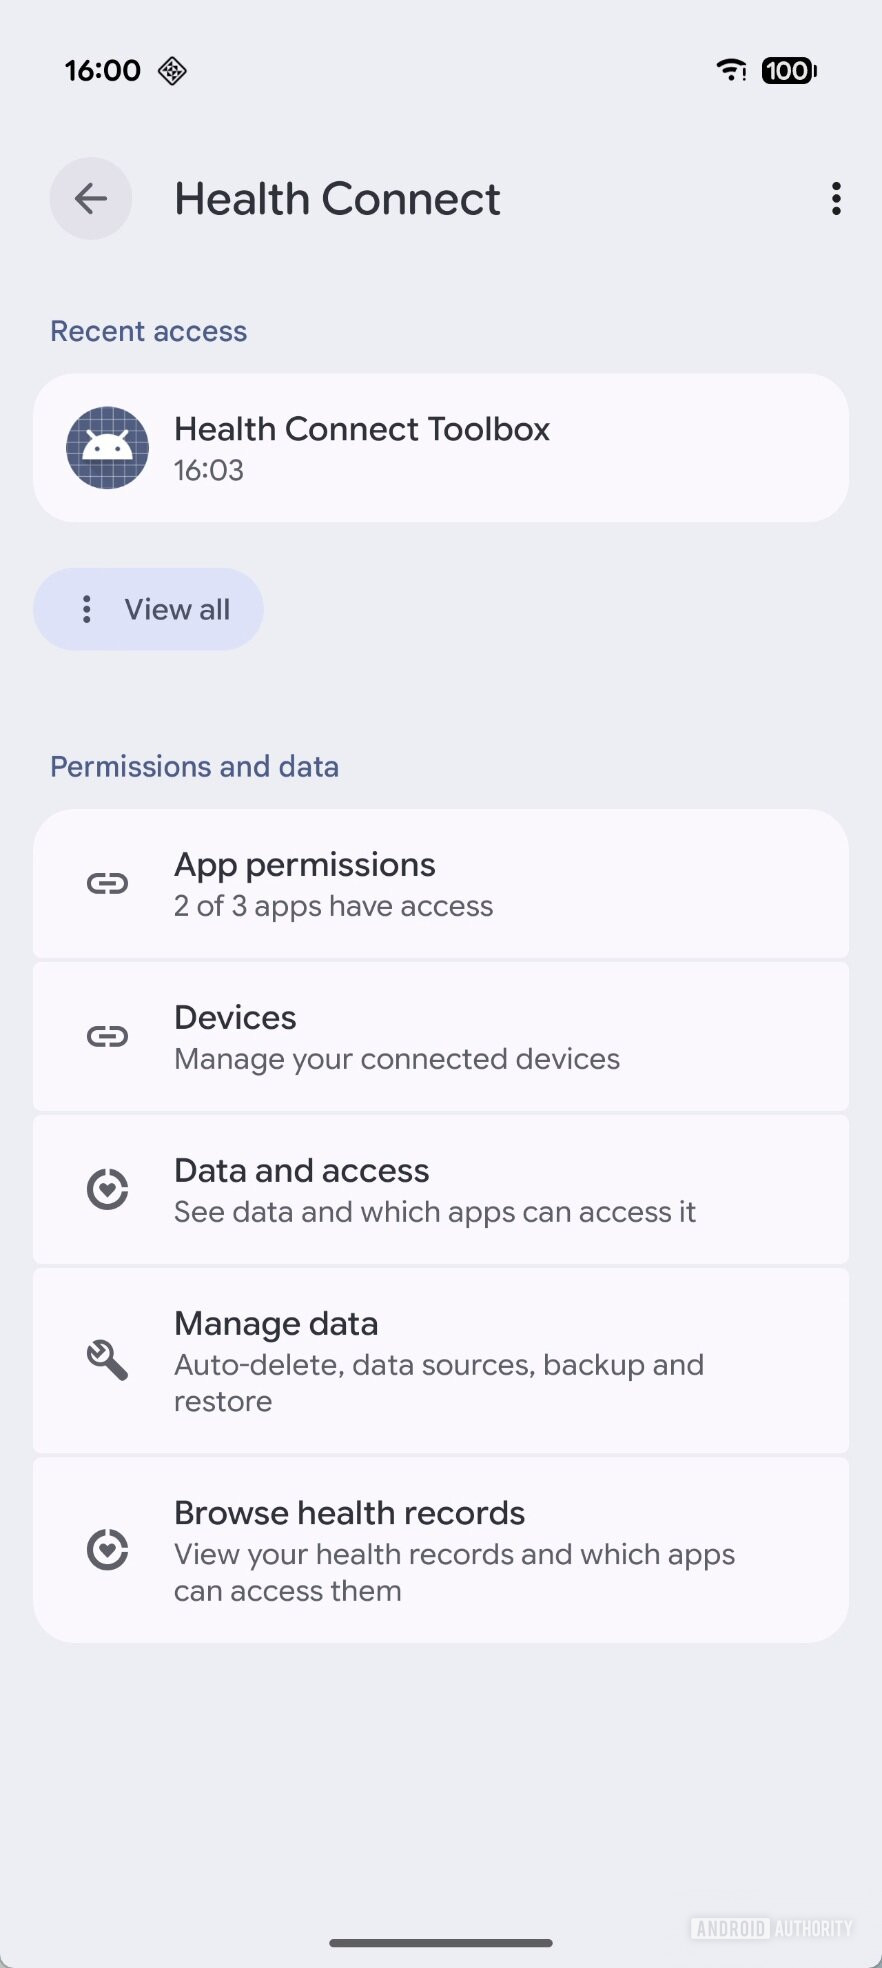
Task: Tap the Data and access heart icon
Action: (106, 1189)
